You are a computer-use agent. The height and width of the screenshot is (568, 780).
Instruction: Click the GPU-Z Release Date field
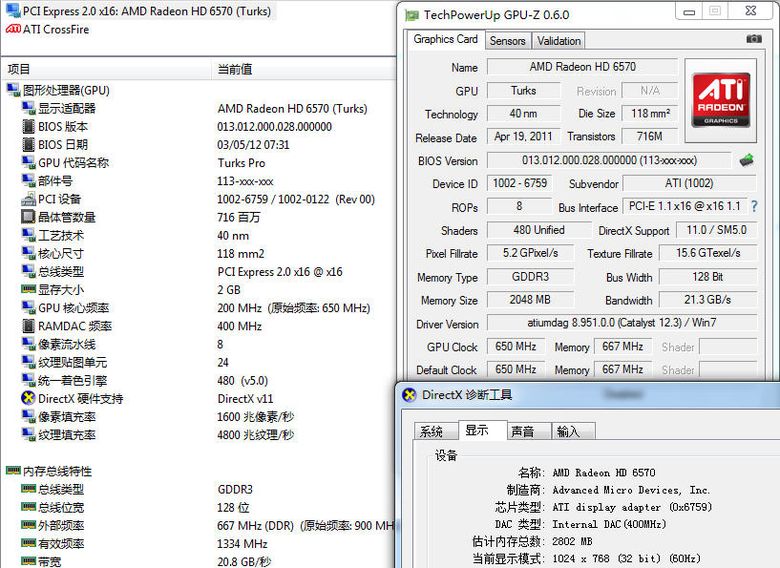point(523,136)
